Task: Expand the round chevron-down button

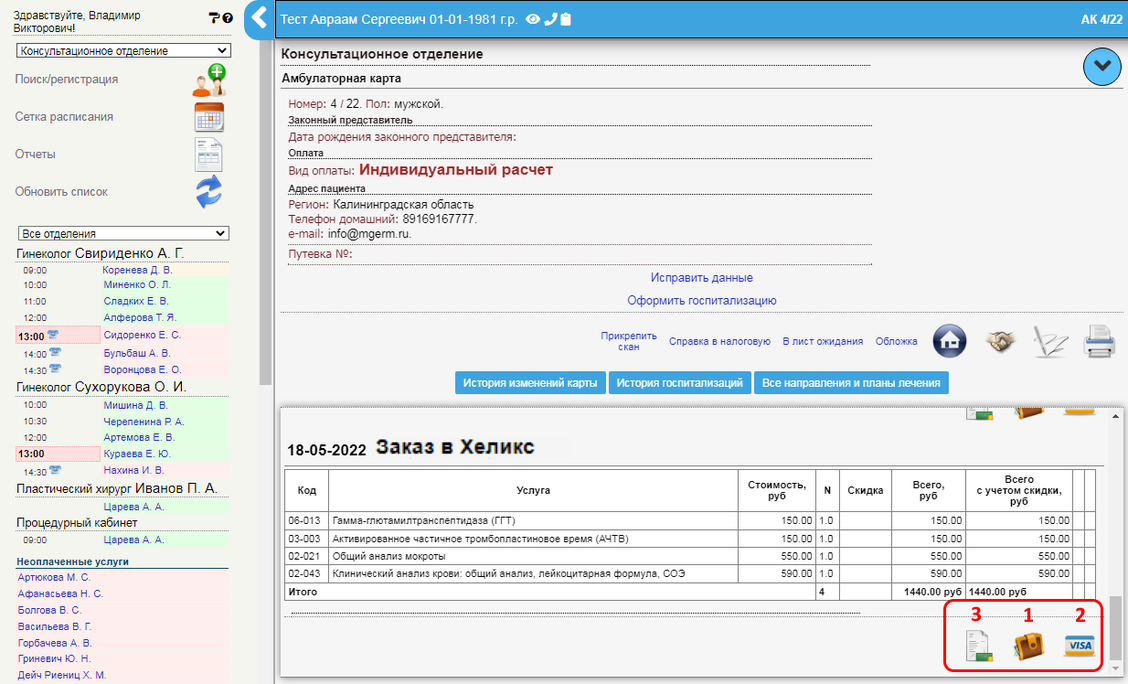Action: [x=1103, y=66]
